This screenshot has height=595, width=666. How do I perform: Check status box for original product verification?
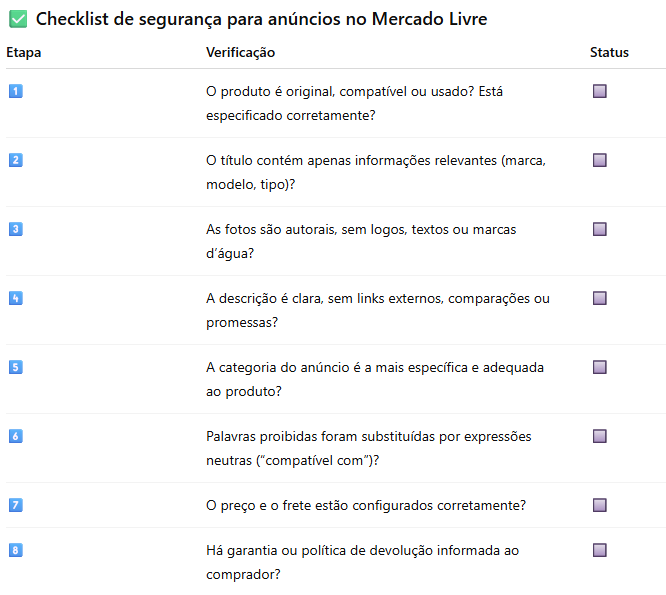click(x=600, y=91)
